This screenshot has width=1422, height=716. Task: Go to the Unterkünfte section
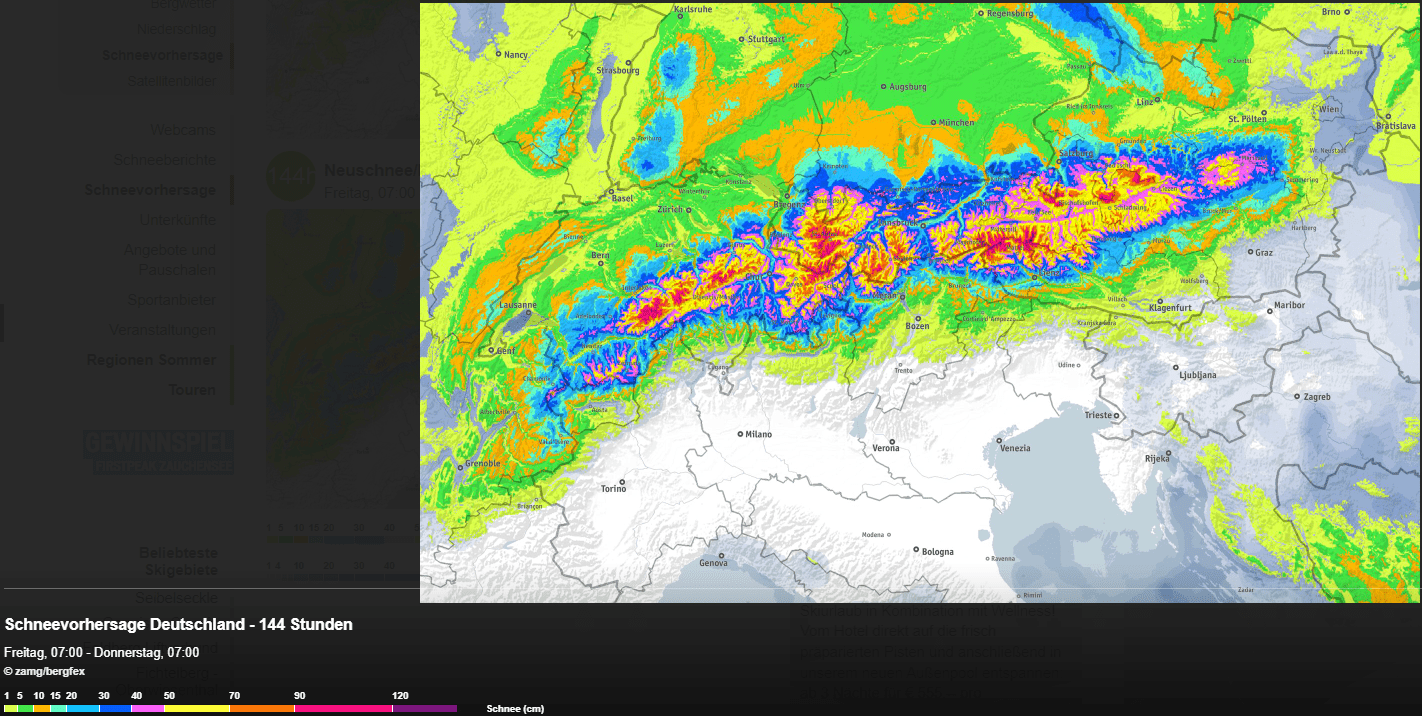[x=177, y=220]
